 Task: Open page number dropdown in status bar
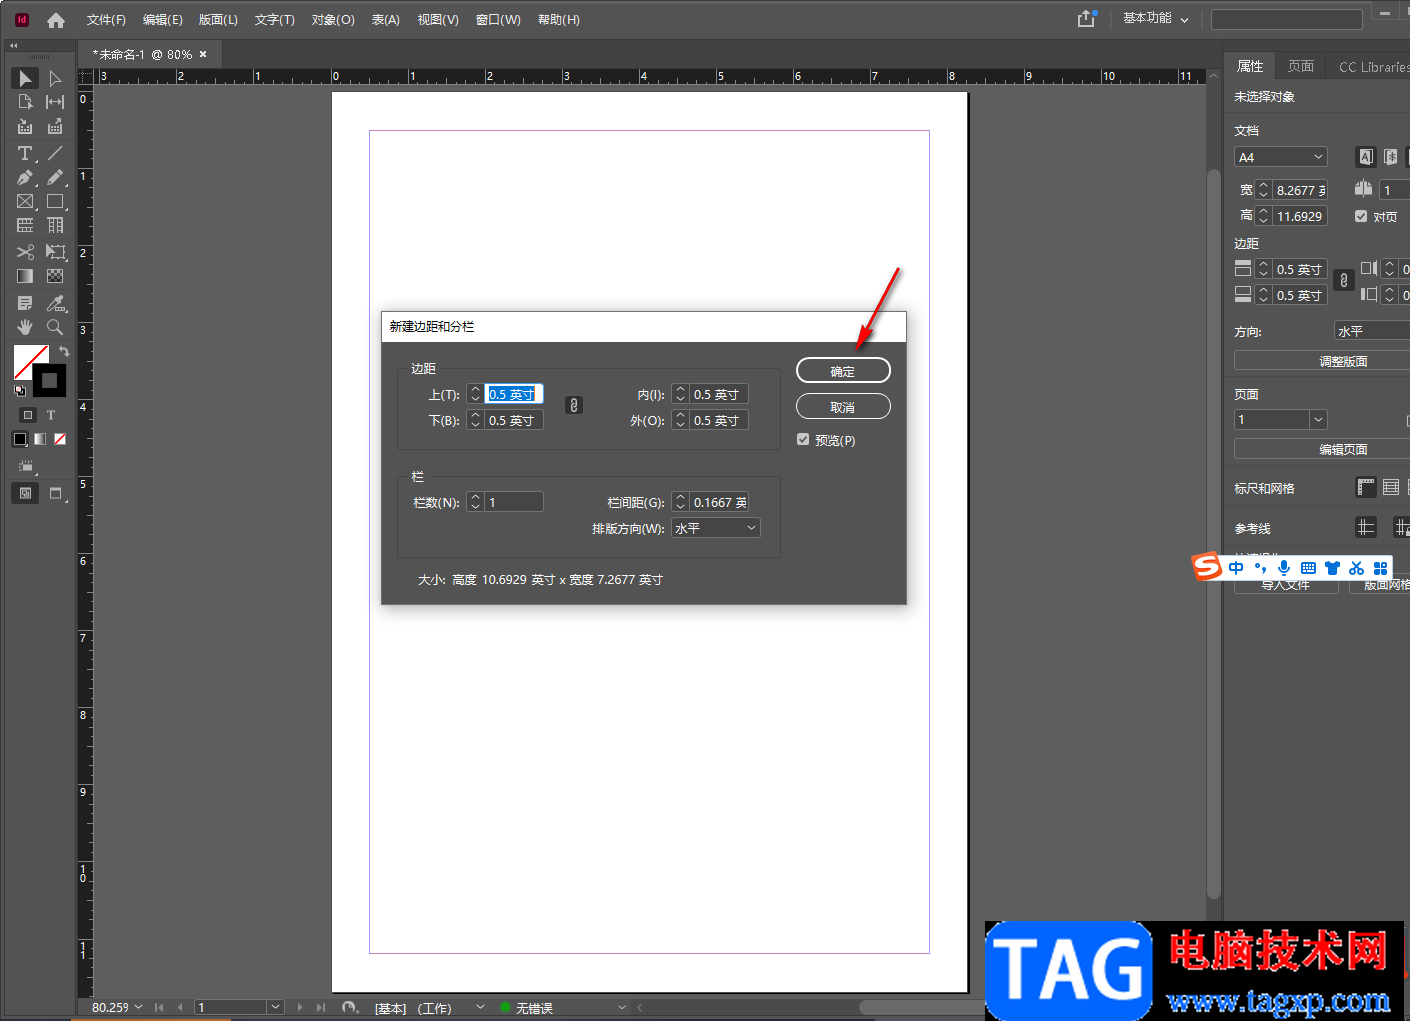[x=275, y=1007]
